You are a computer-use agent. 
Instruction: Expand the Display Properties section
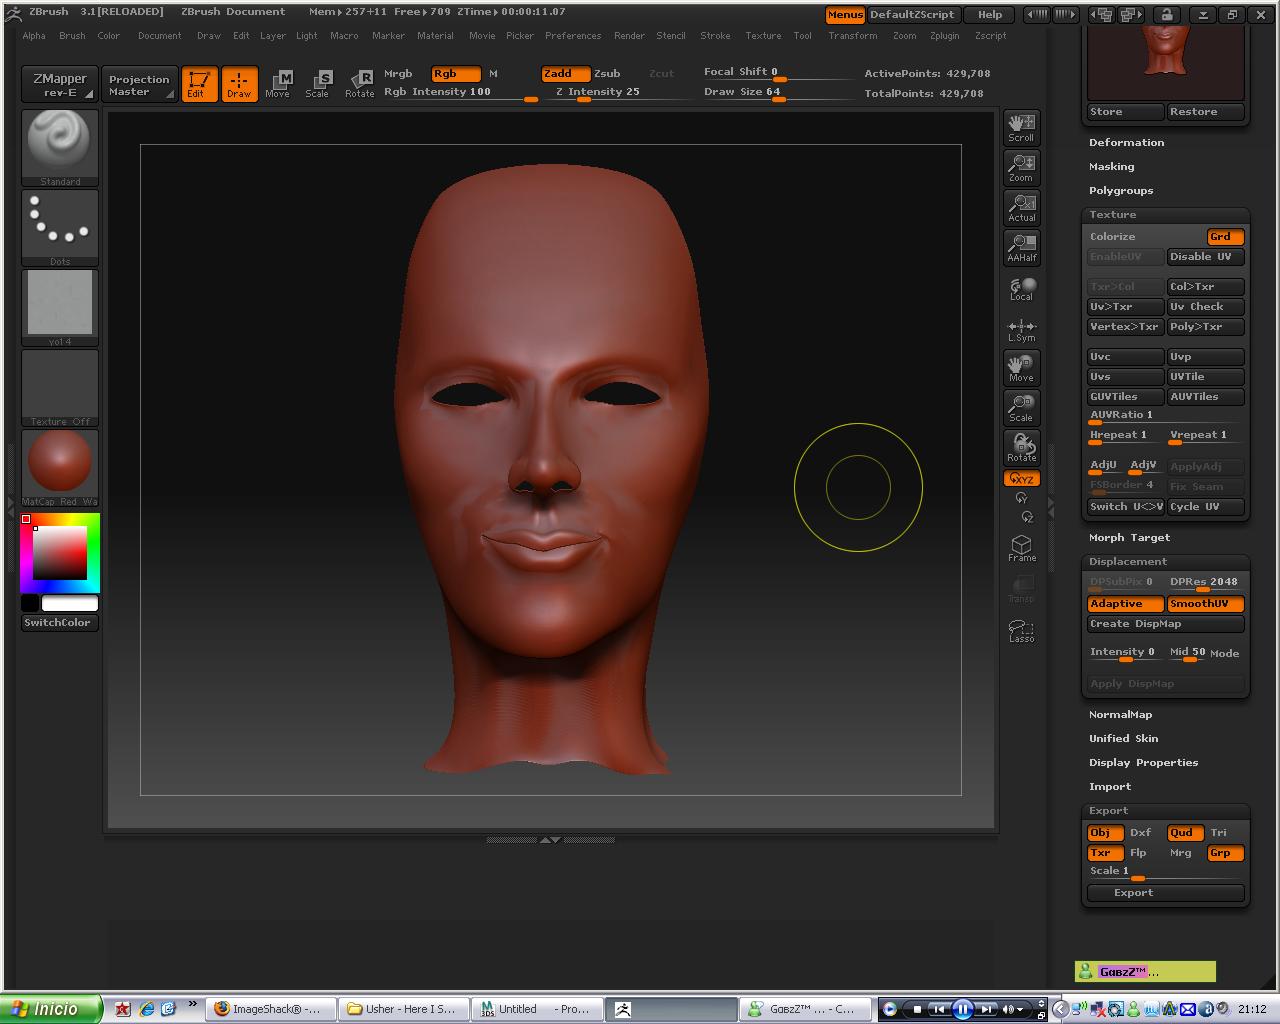pyautogui.click(x=1143, y=763)
